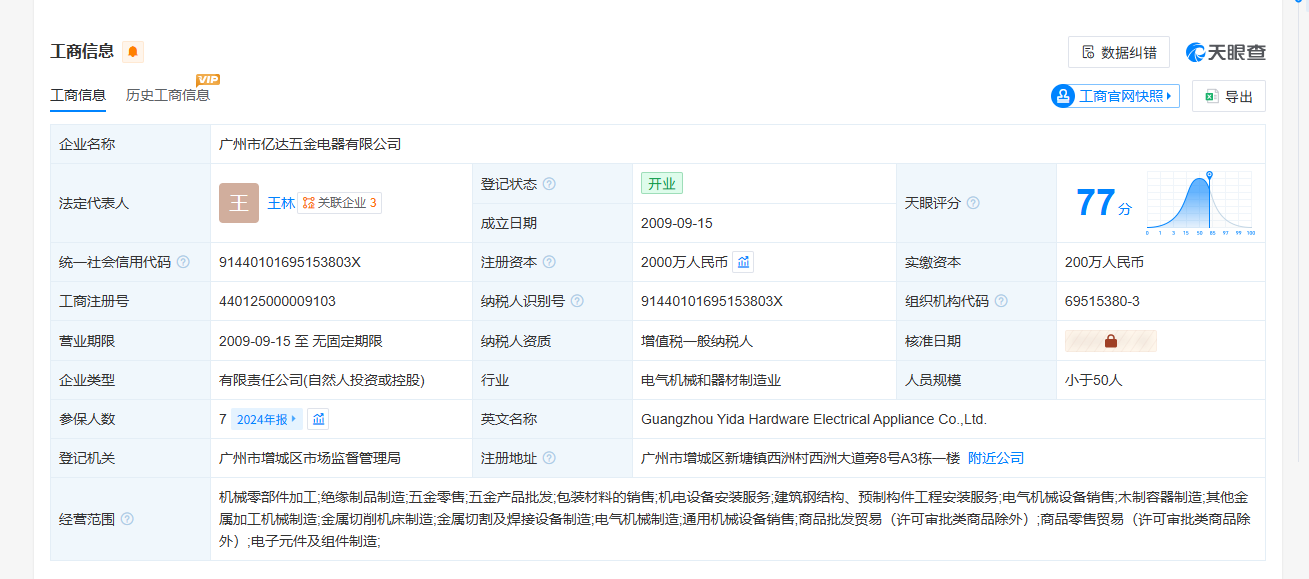Click the staff size value 小于50人
1309x579 pixels.
(x=1094, y=380)
